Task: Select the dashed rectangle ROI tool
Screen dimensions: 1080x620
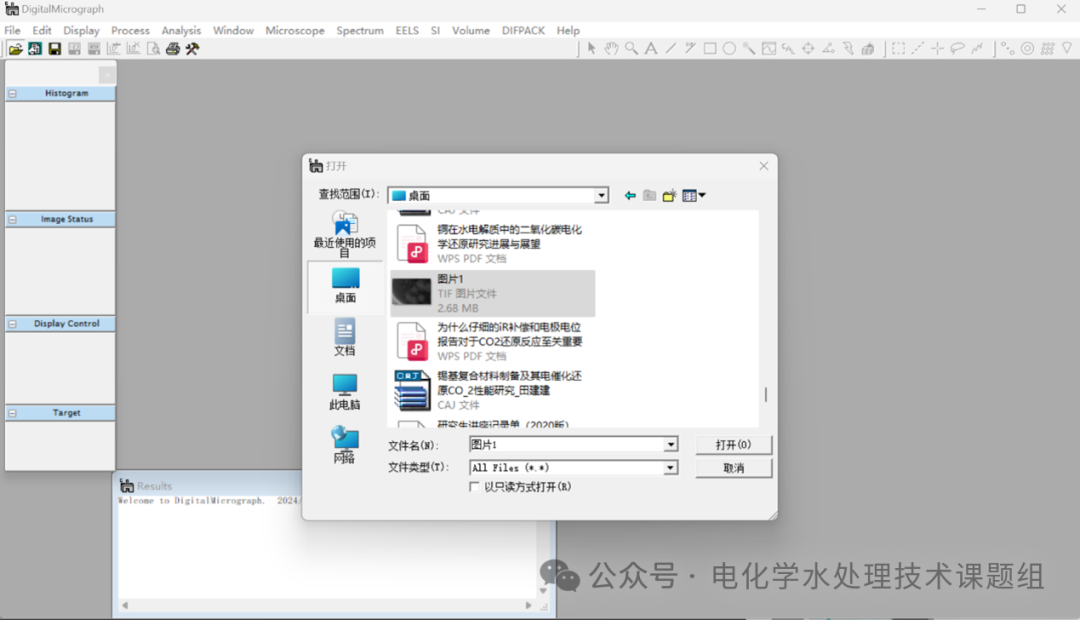Action: click(x=899, y=48)
